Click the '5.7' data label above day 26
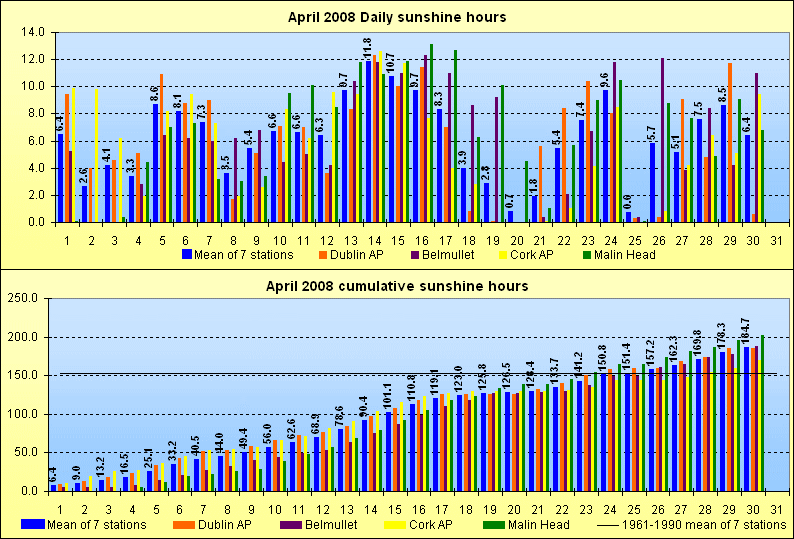Image resolution: width=794 pixels, height=539 pixels. 652,134
